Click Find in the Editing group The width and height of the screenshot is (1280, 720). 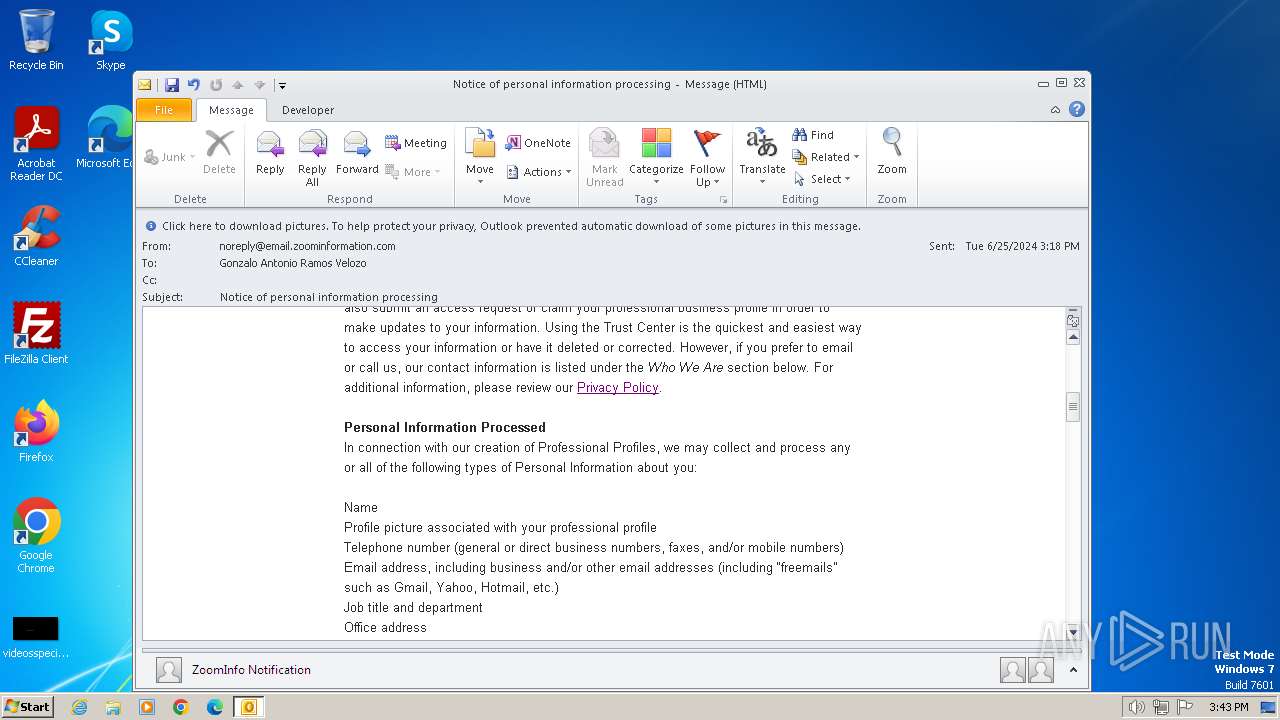[x=813, y=135]
